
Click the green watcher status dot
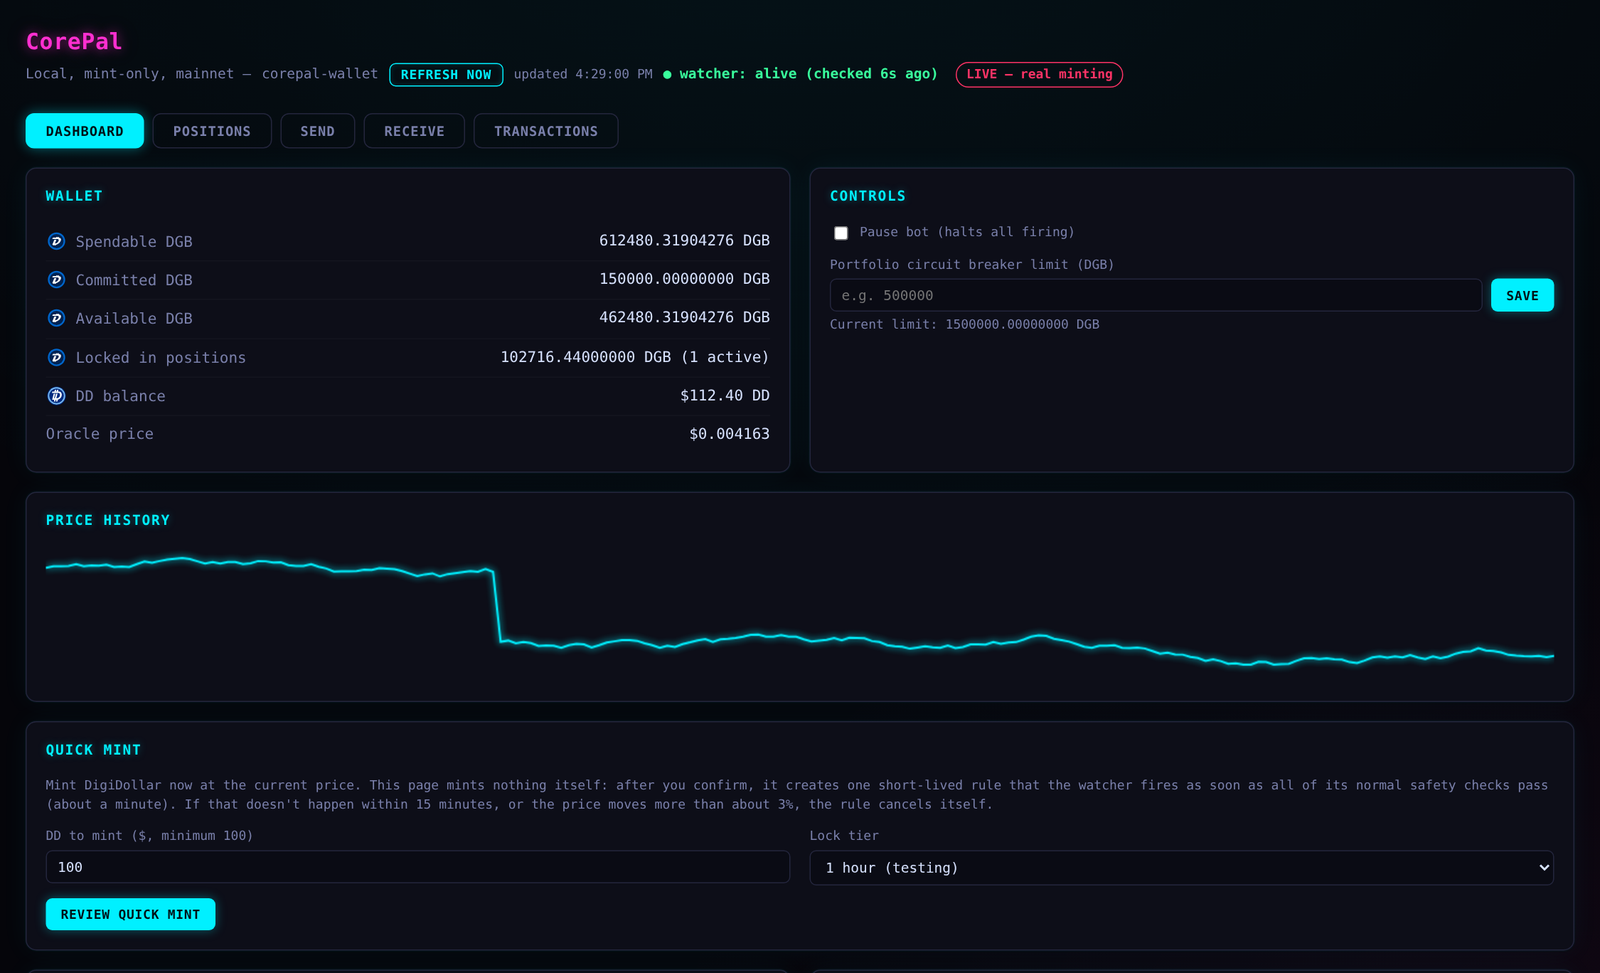pyautogui.click(x=667, y=74)
